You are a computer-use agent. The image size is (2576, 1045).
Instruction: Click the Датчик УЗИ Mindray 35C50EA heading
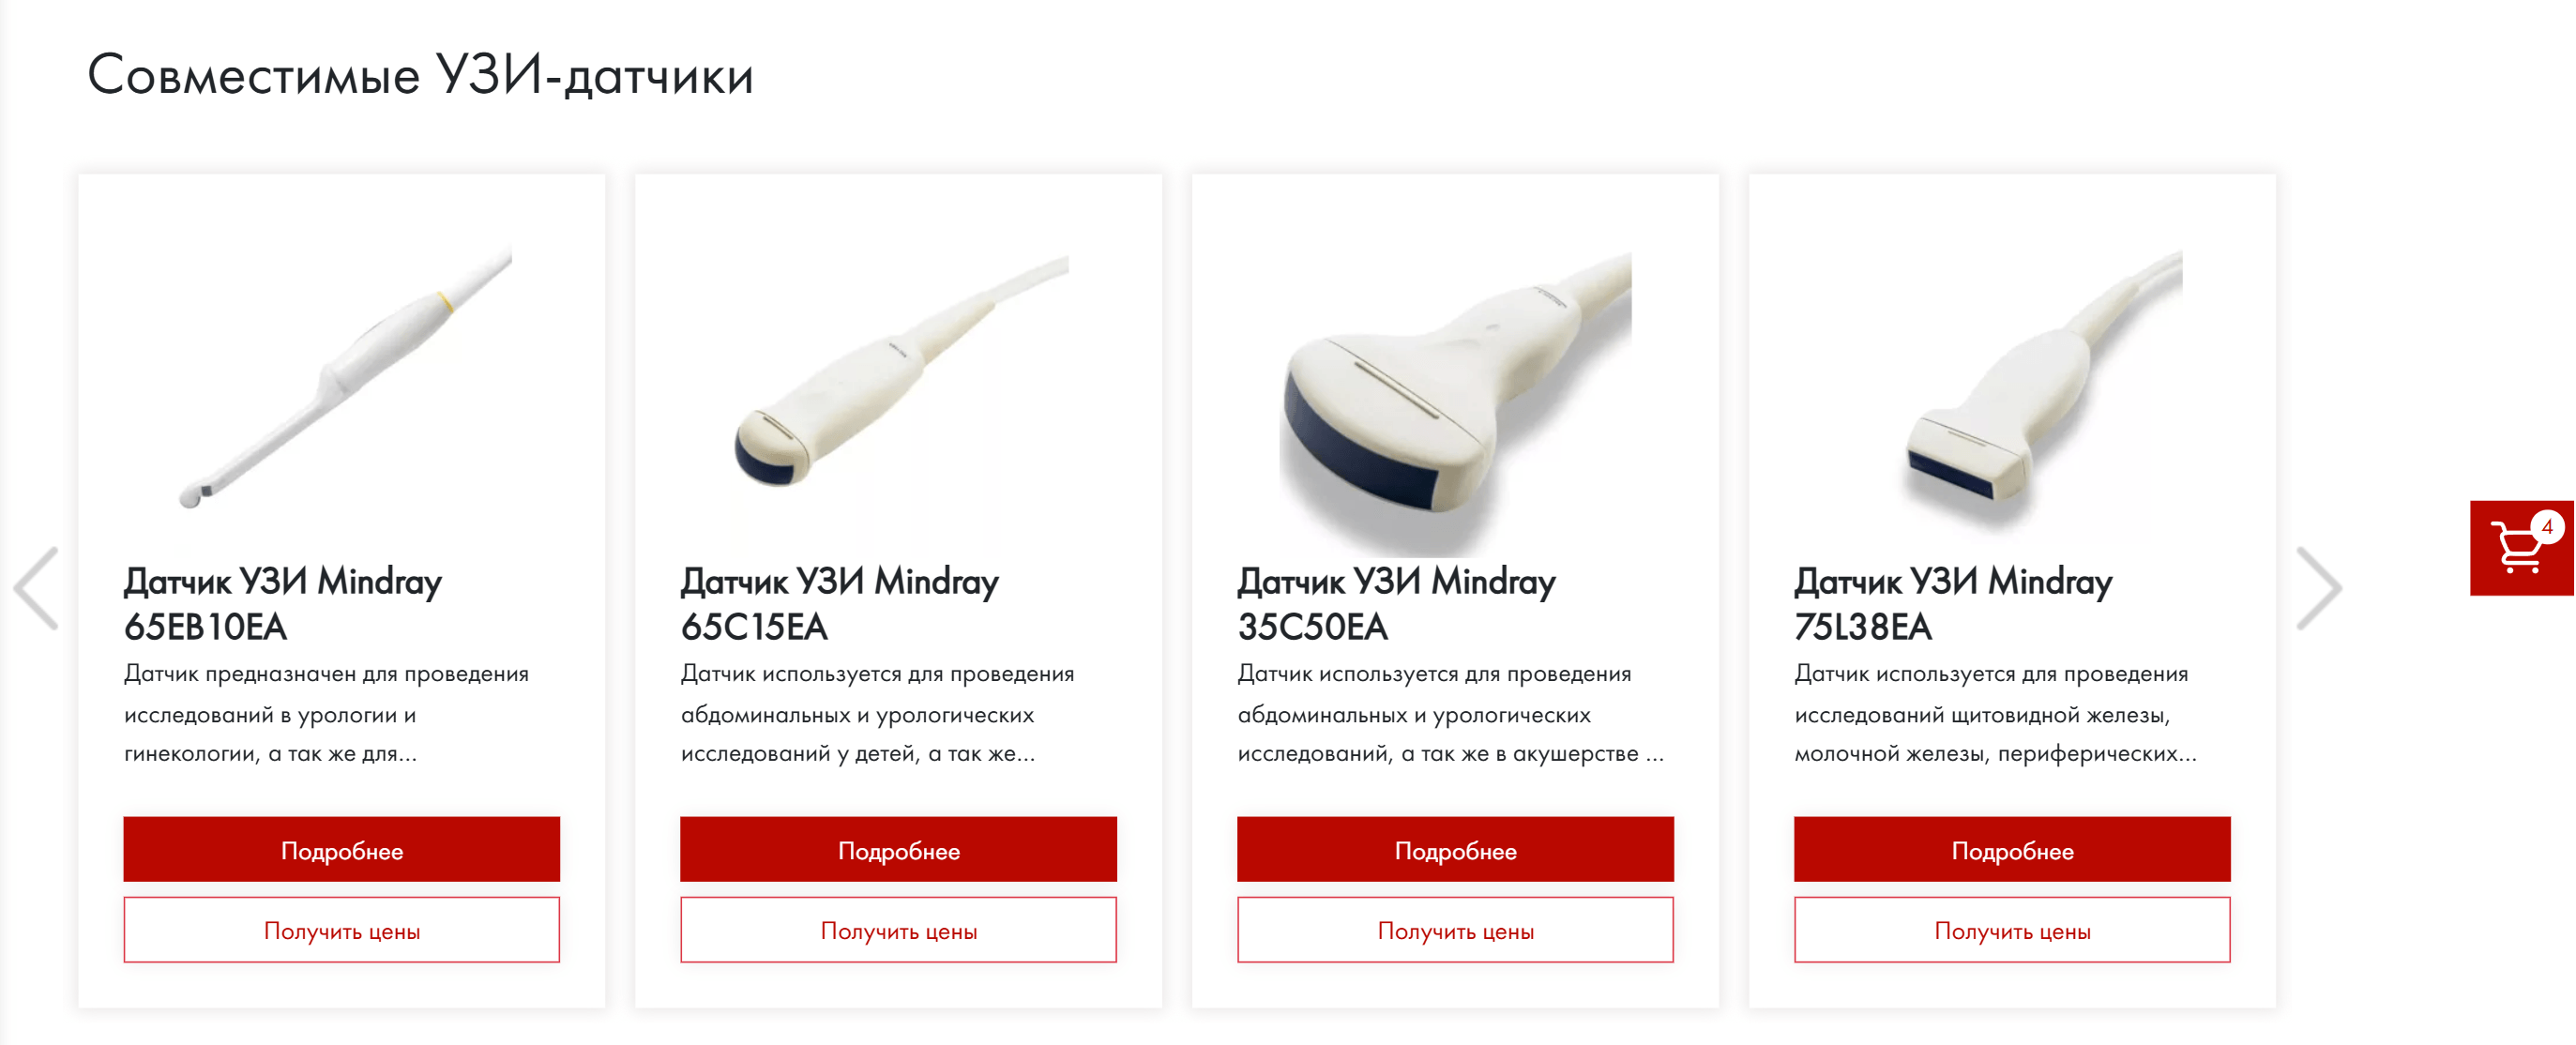coord(1396,603)
